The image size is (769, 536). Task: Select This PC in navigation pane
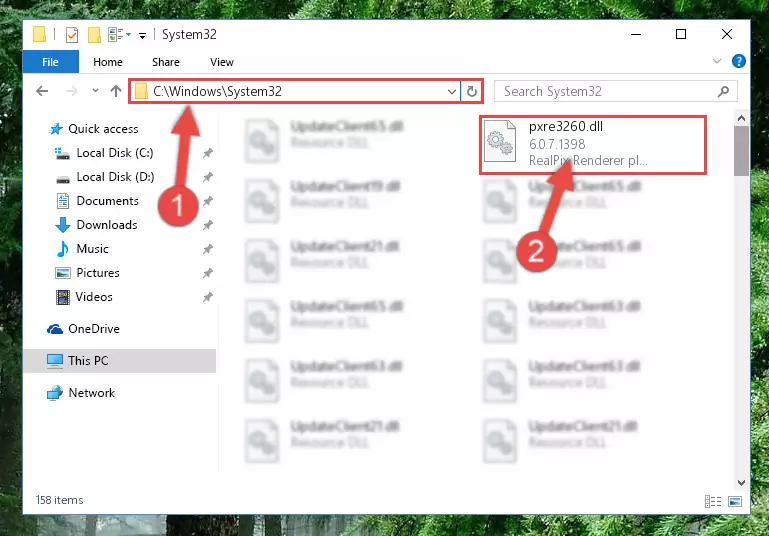click(119, 361)
